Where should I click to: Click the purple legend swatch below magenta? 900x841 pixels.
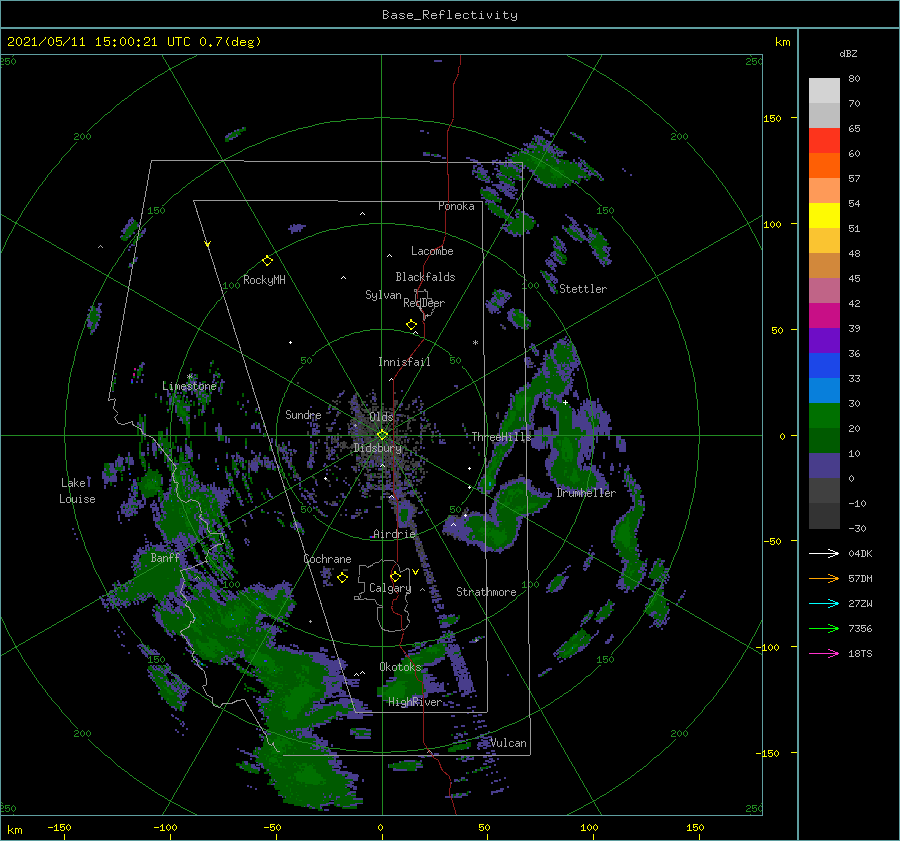click(824, 341)
